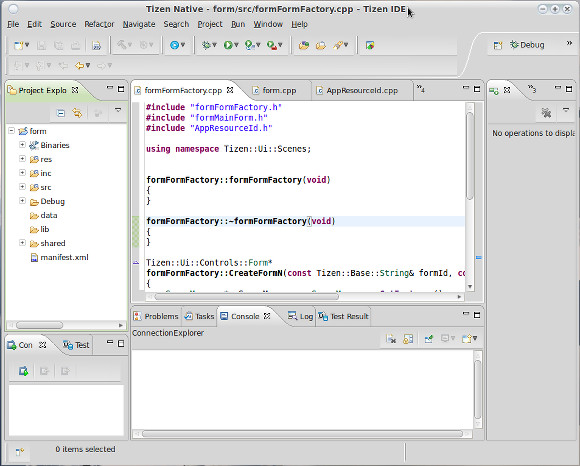
Task: Show hidden editor tabs list
Action: pos(421,89)
